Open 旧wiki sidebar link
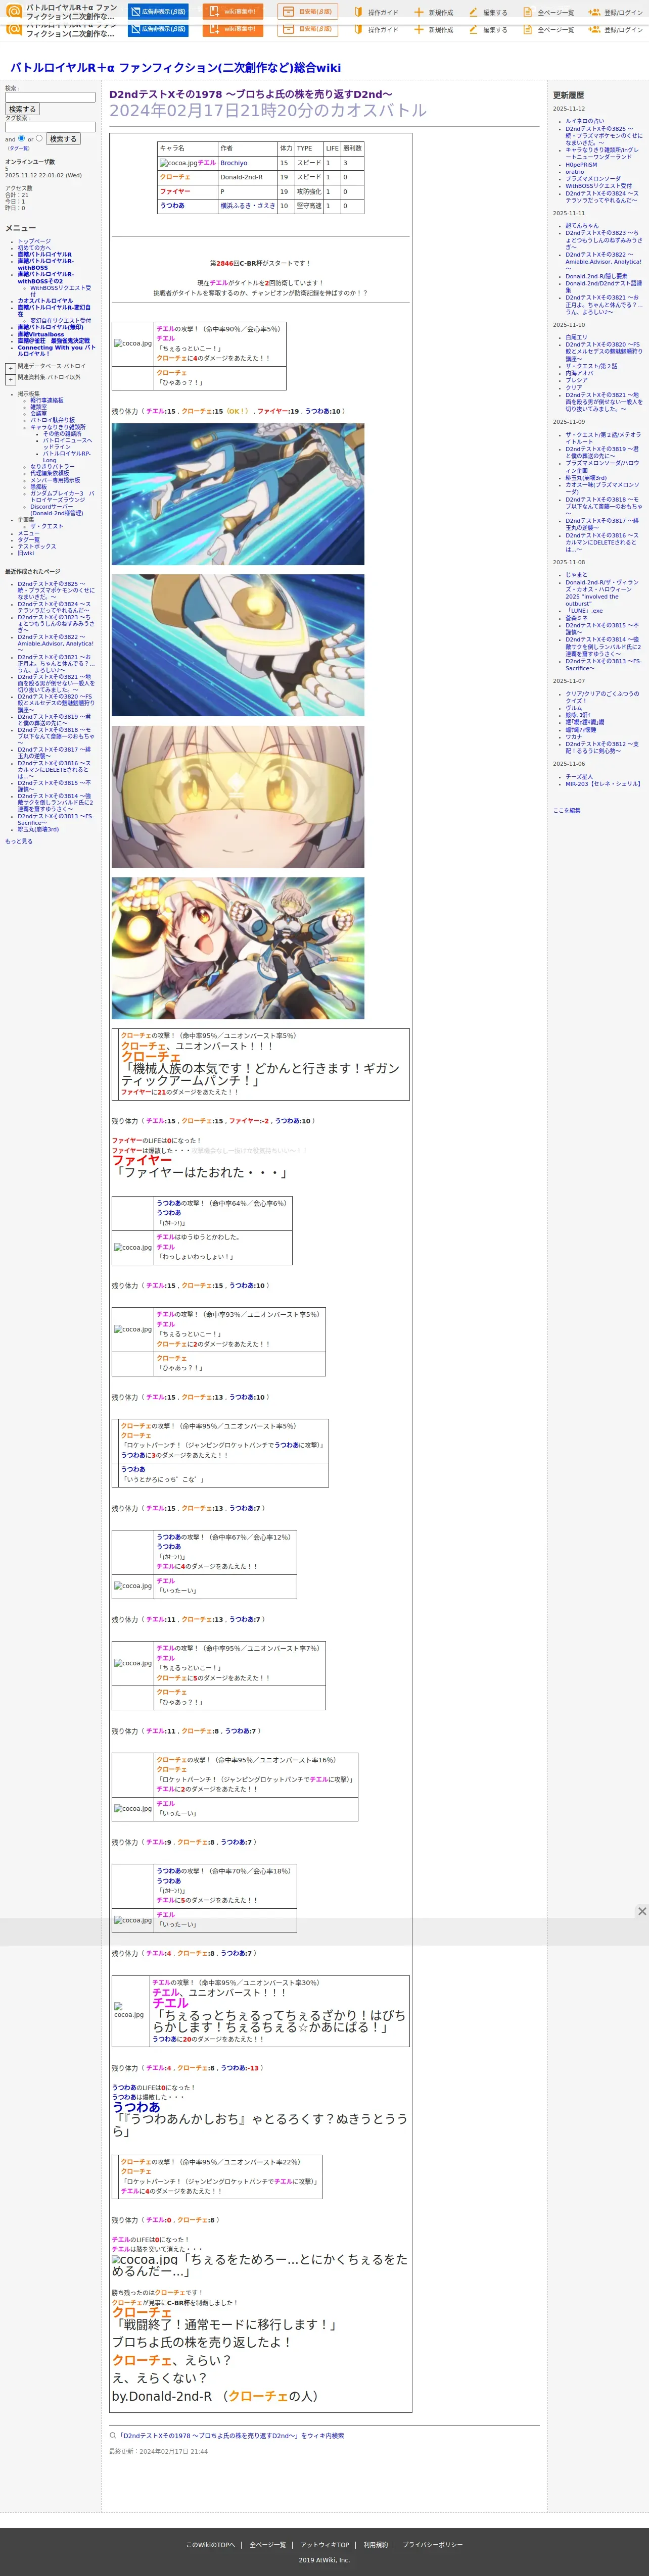This screenshot has width=649, height=2576. (26, 553)
